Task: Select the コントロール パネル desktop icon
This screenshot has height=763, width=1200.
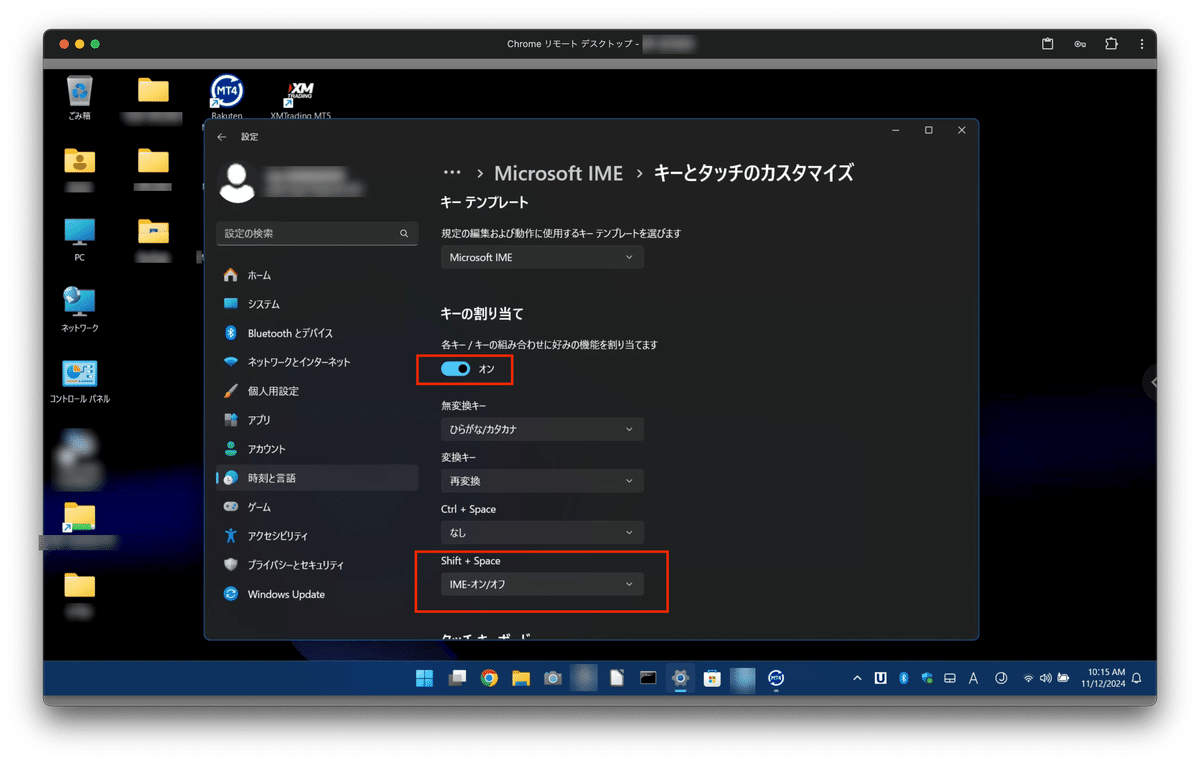Action: [80, 381]
